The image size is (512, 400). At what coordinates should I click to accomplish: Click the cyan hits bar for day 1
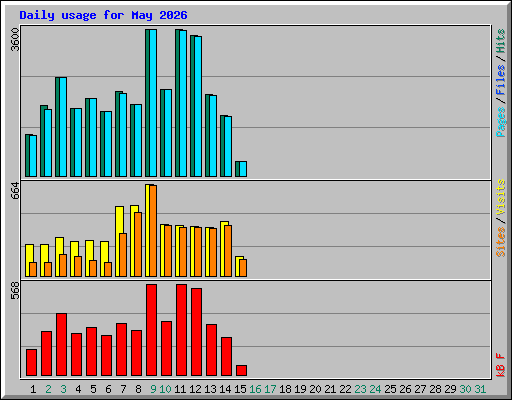[x=33, y=156]
